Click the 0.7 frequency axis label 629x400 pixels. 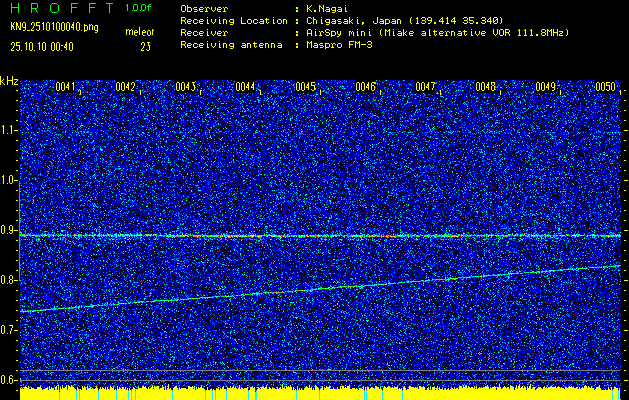[x=9, y=330]
